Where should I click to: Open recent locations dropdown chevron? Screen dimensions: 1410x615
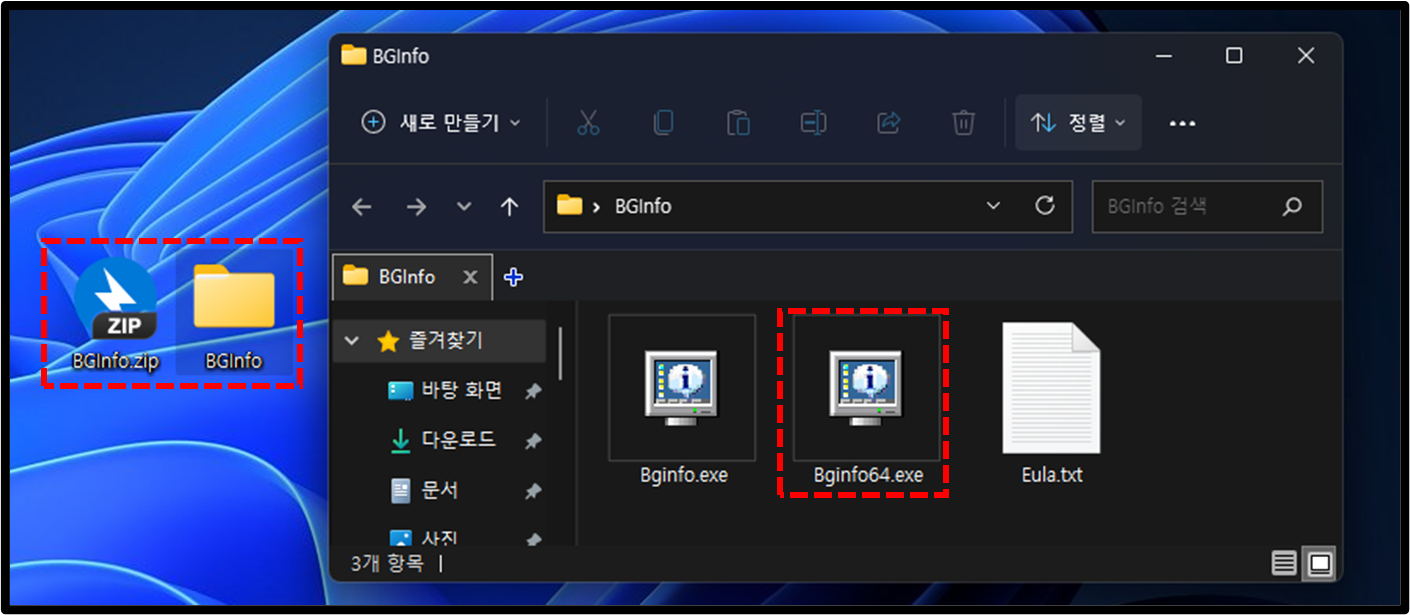click(463, 207)
